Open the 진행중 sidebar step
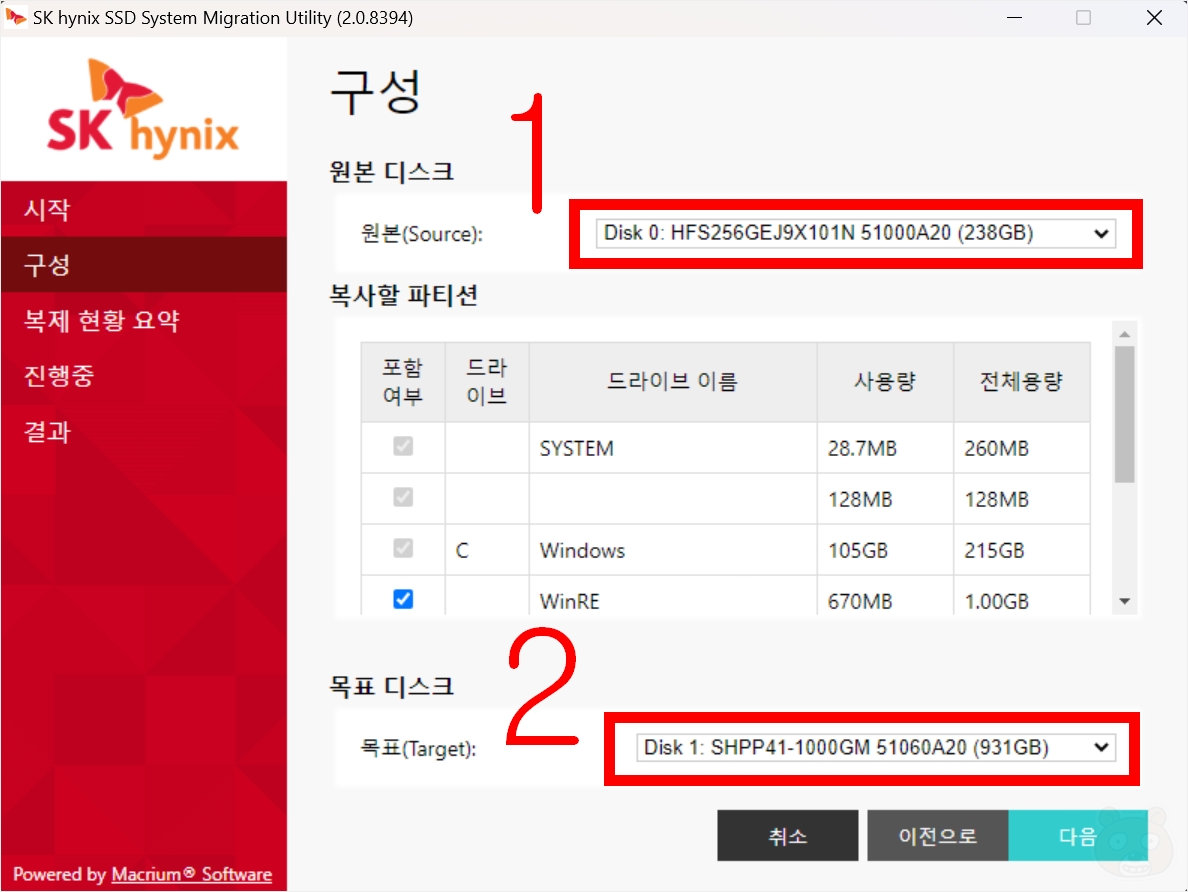Screen dimensions: 1188x892 (144, 376)
